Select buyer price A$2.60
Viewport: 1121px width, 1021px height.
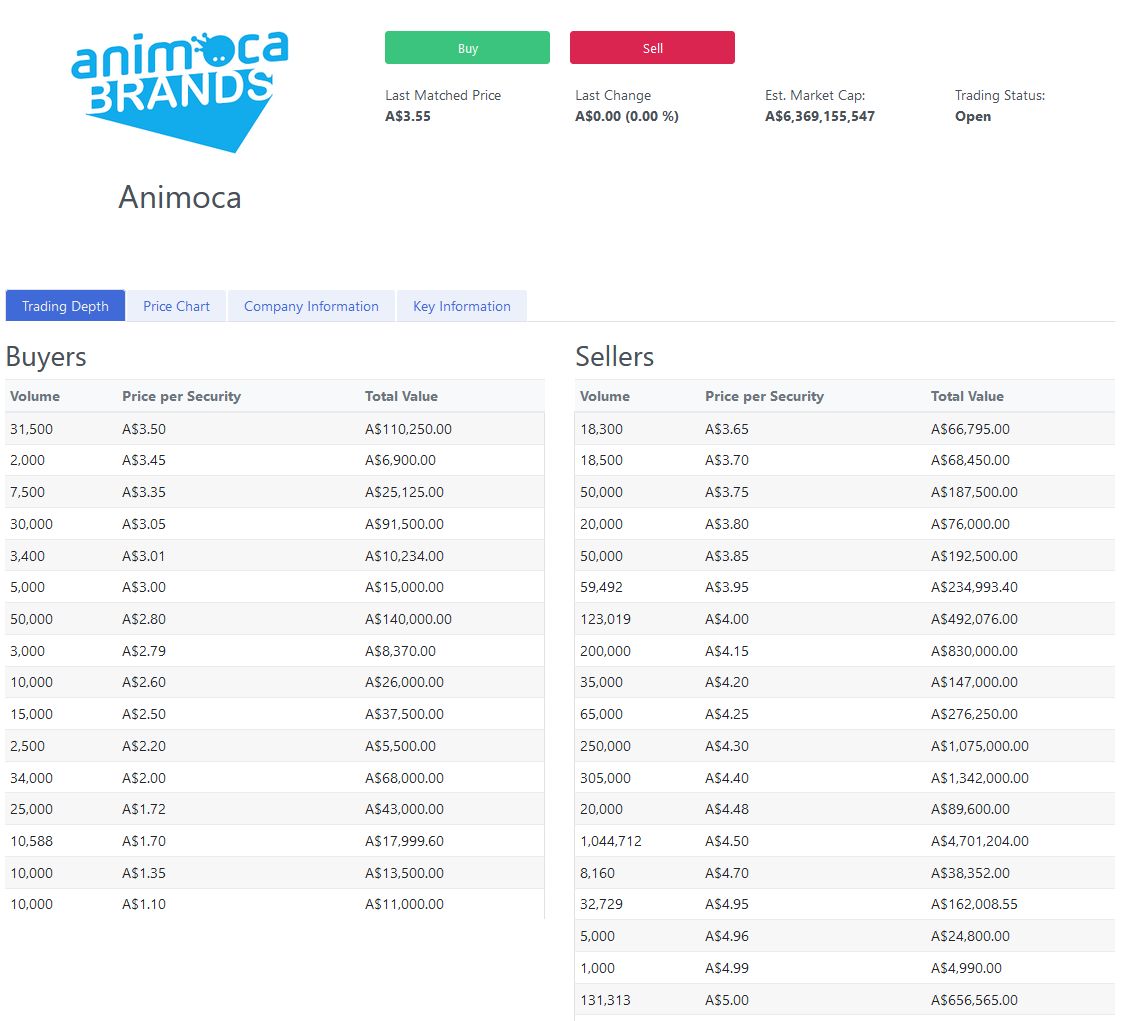[x=144, y=682]
